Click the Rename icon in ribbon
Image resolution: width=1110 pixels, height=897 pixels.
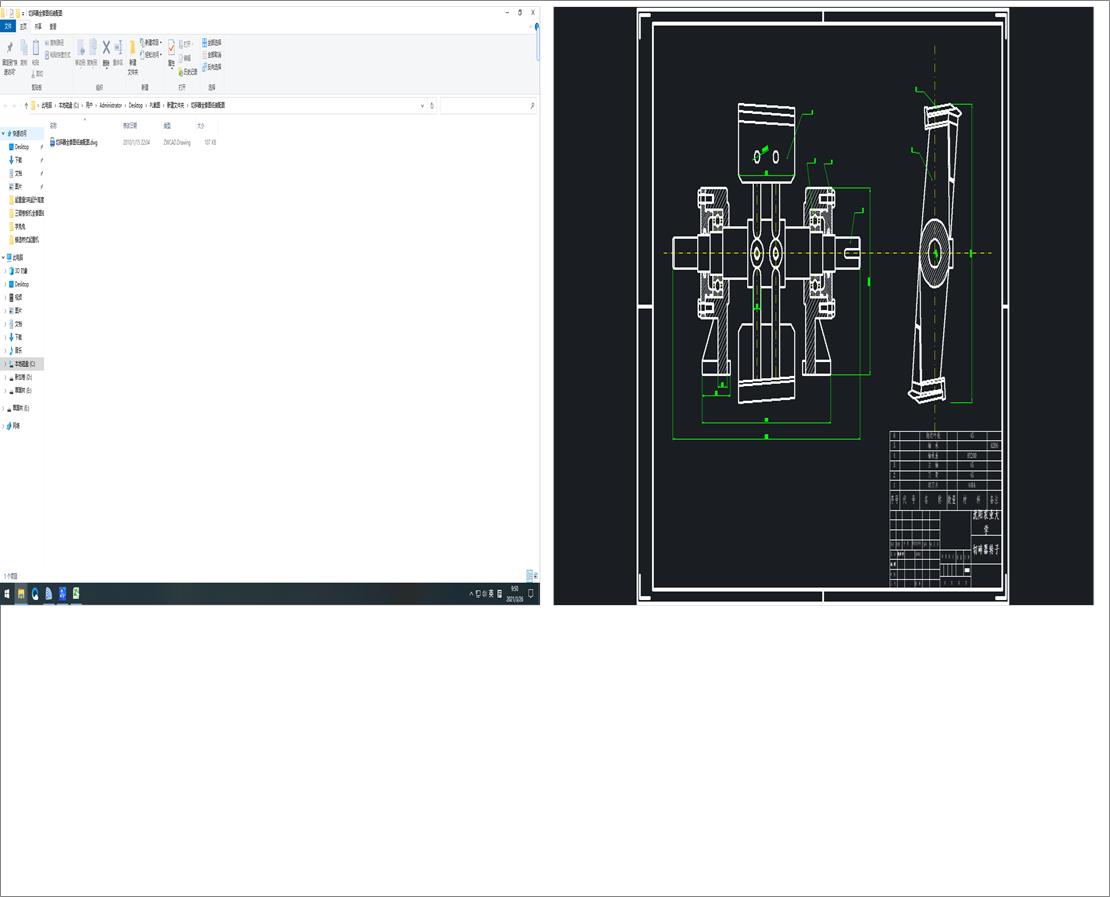[x=118, y=48]
